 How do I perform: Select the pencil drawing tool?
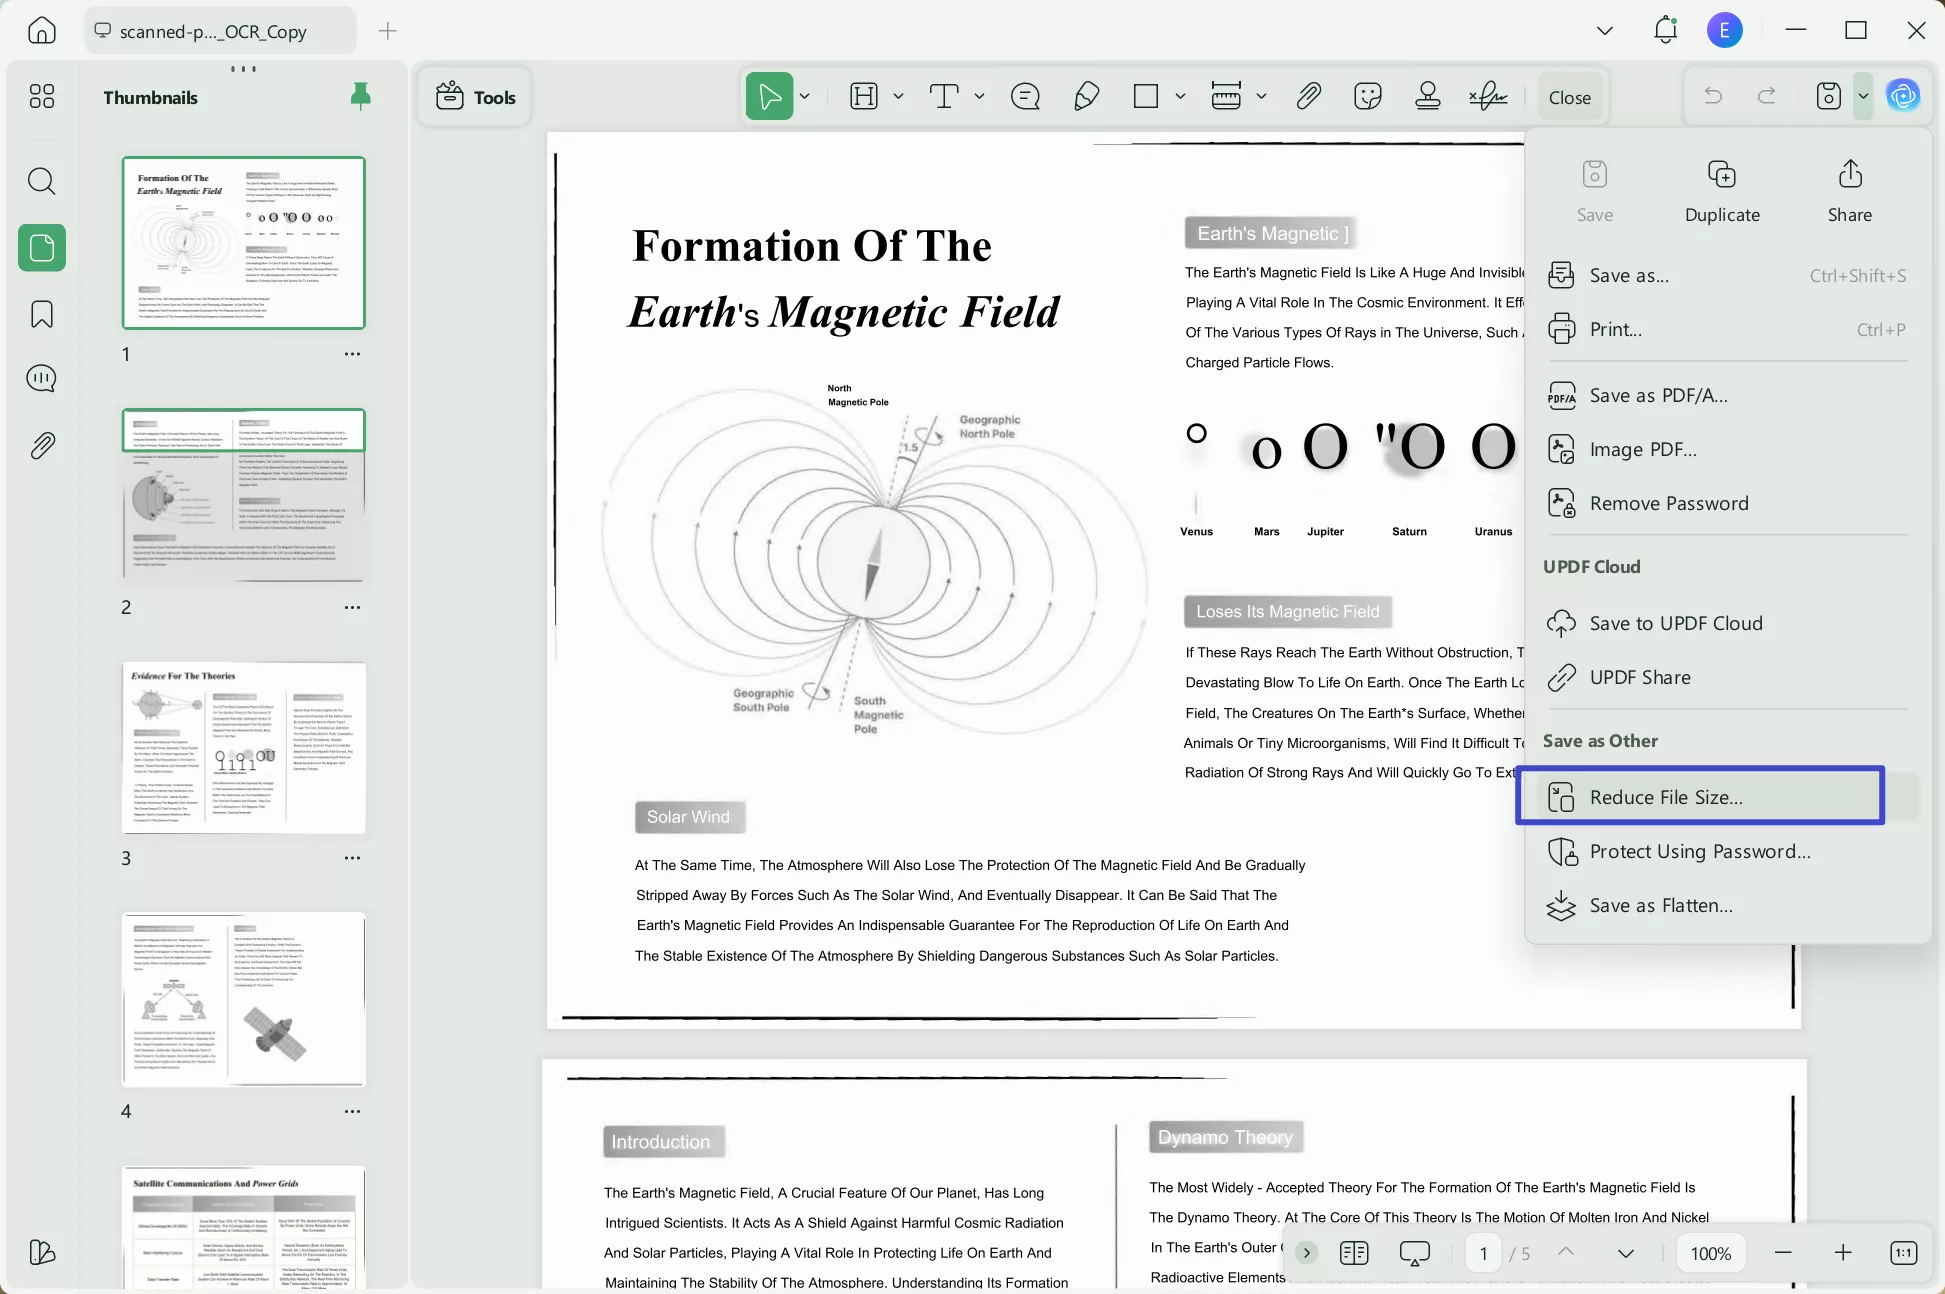[x=1086, y=97]
